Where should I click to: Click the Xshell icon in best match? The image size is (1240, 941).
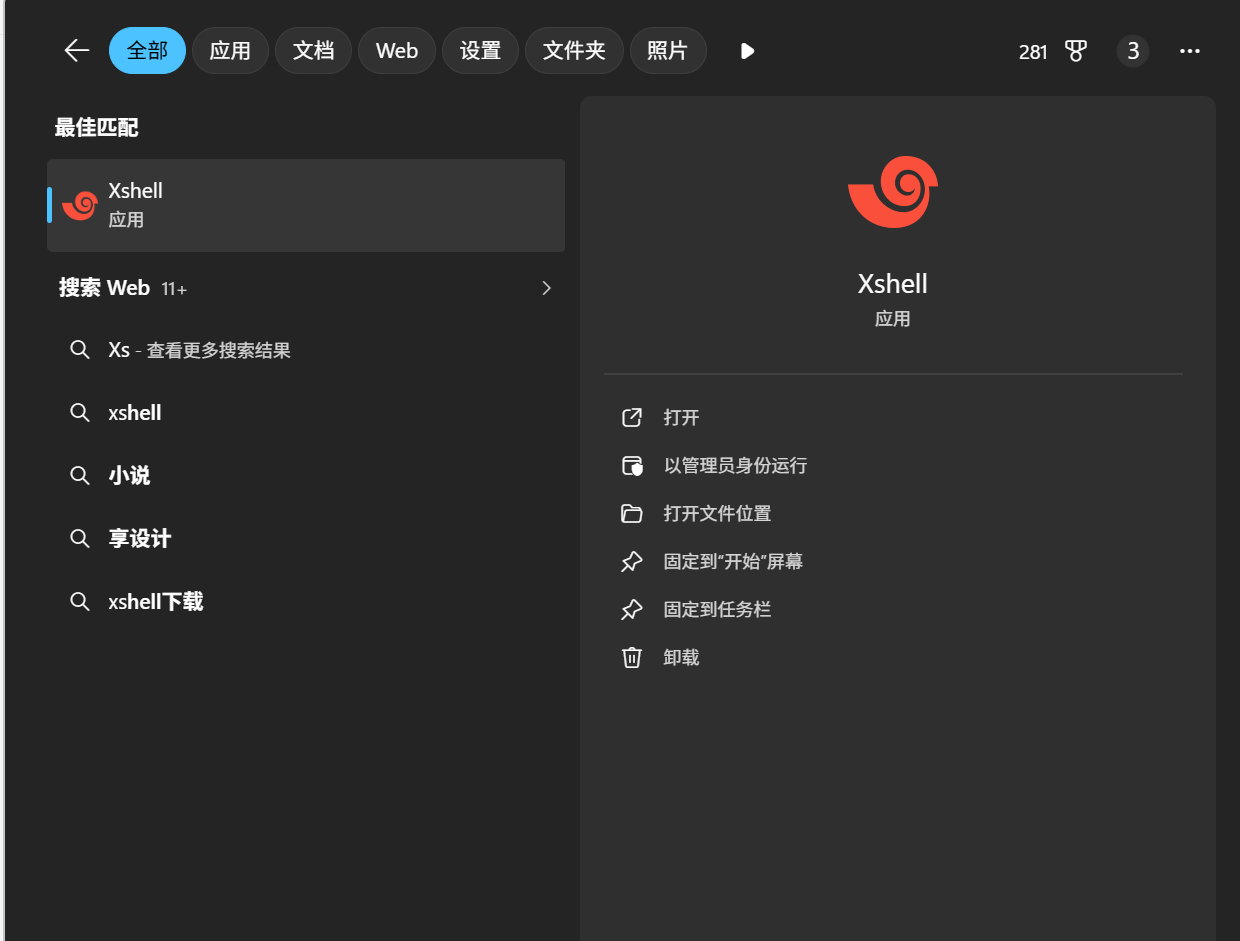pyautogui.click(x=79, y=205)
